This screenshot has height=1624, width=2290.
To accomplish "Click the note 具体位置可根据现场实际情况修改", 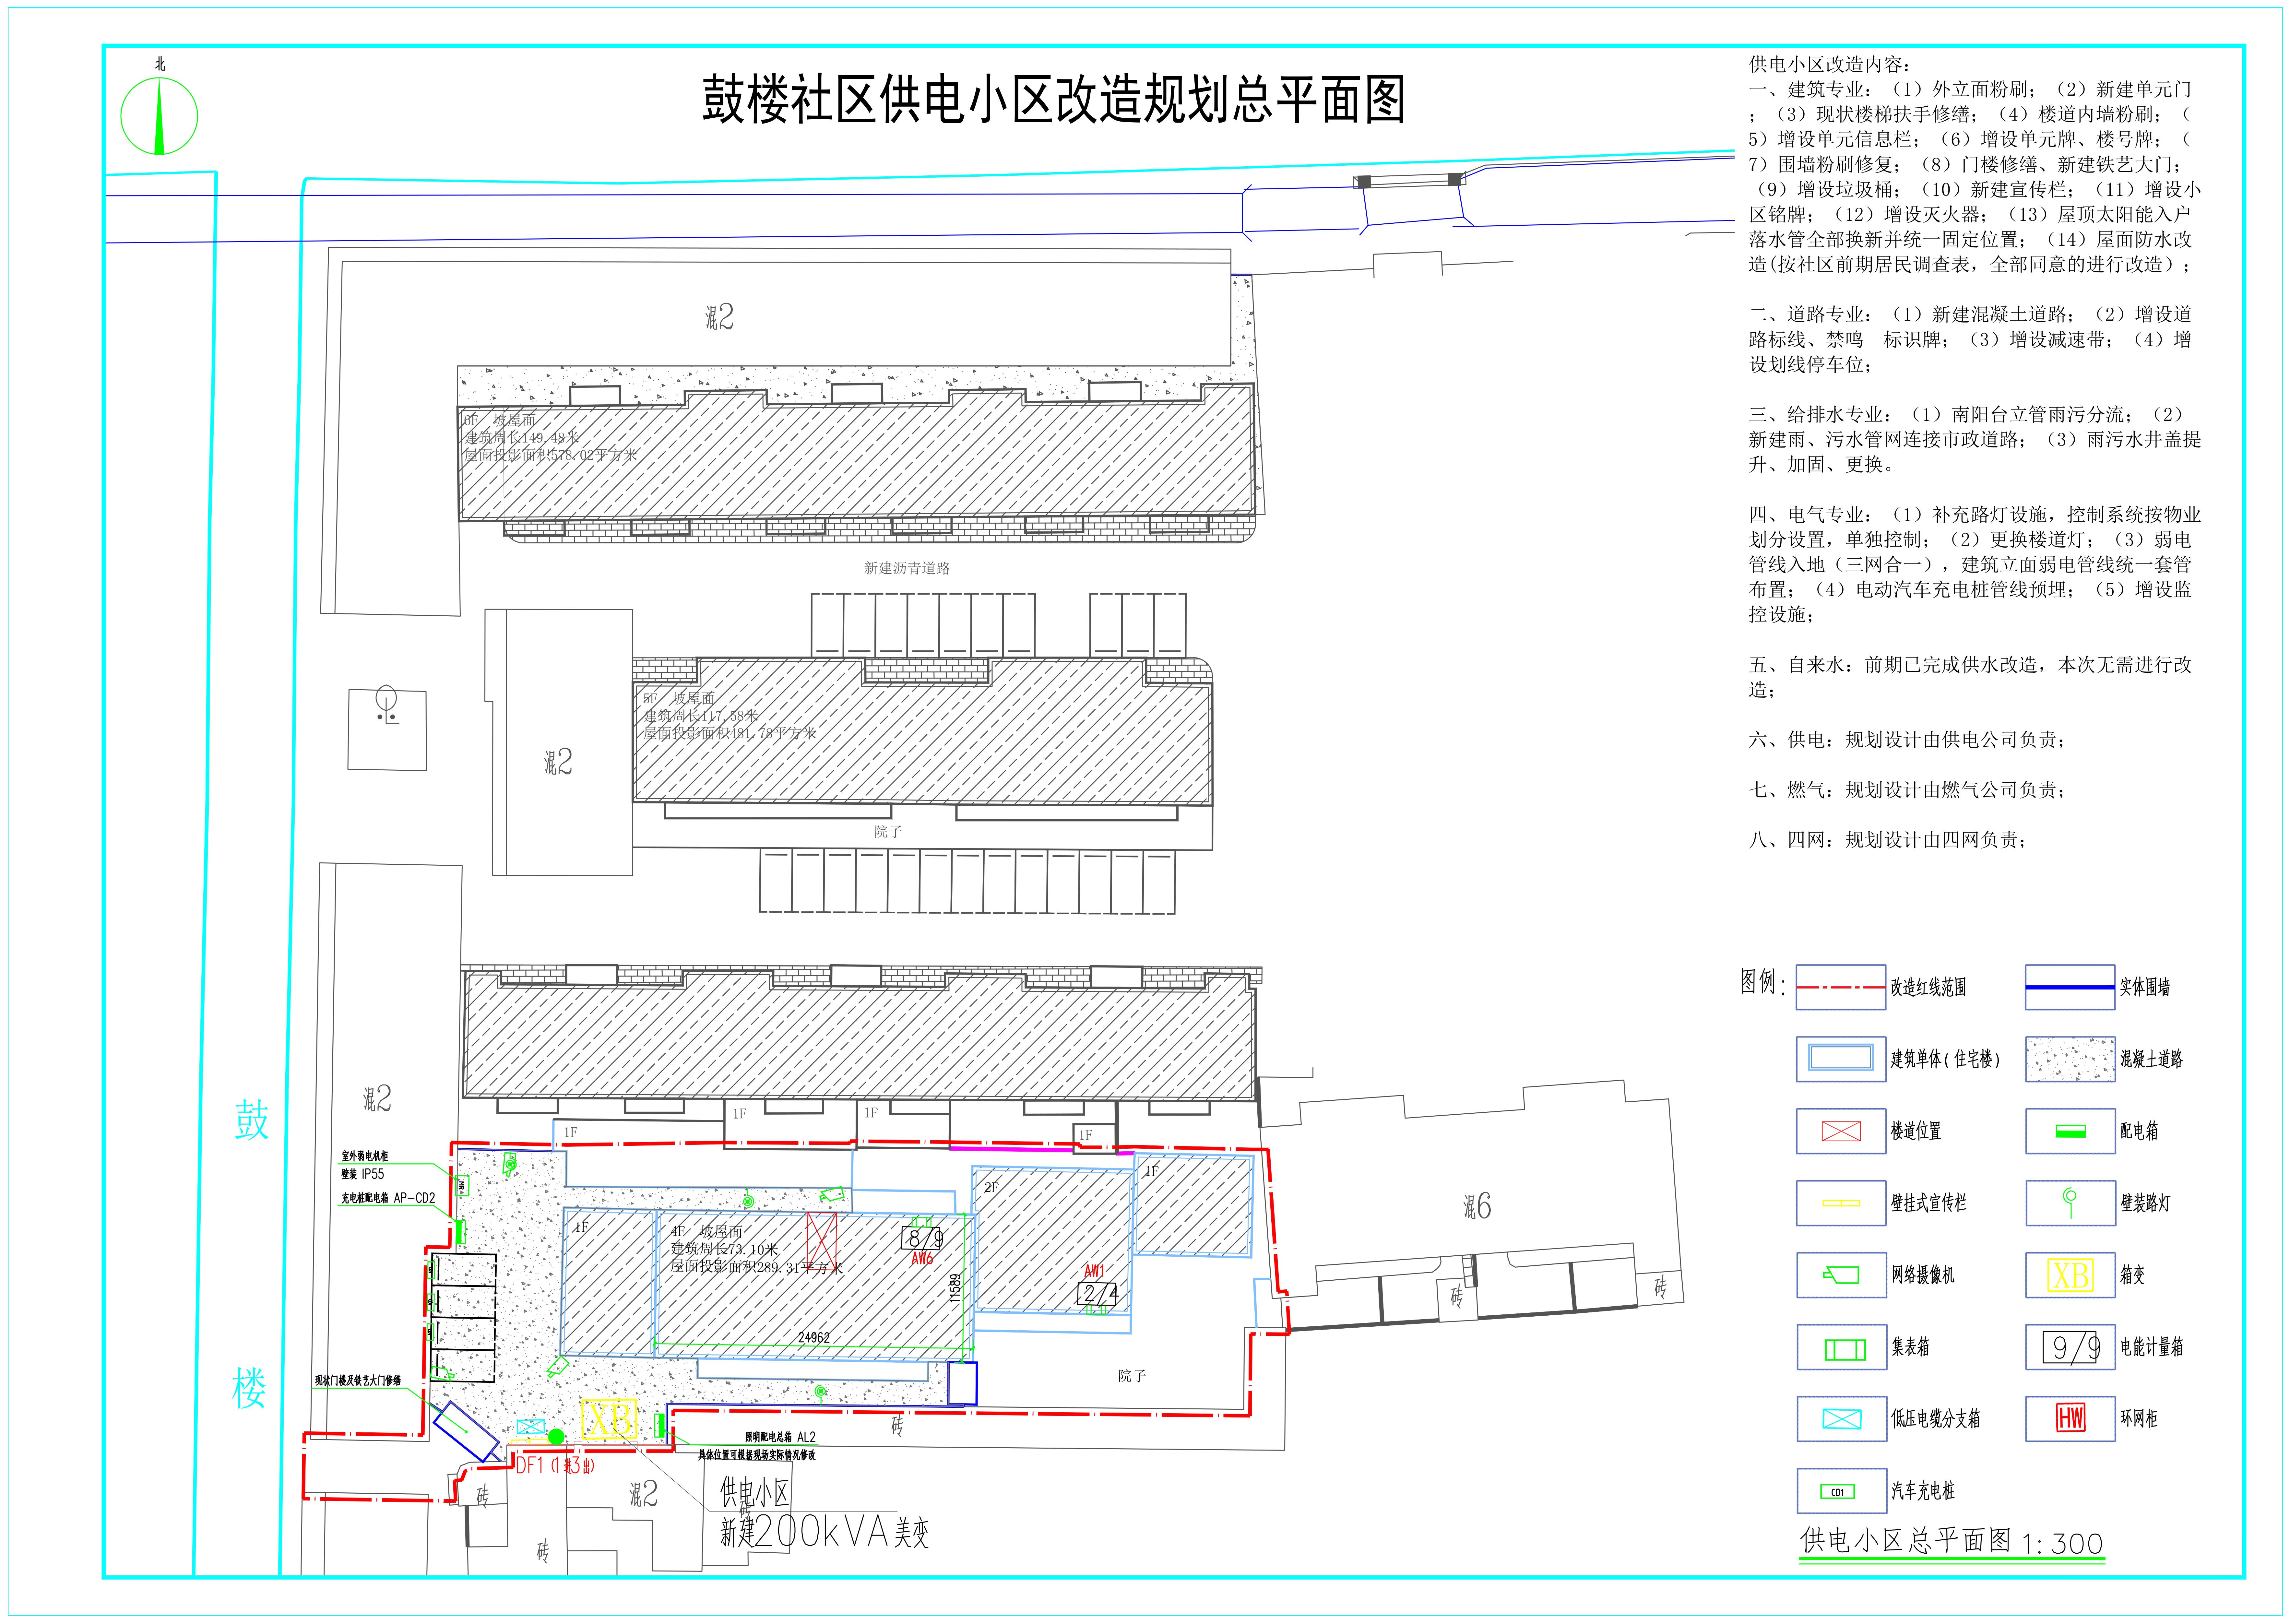I will 757,1455.
